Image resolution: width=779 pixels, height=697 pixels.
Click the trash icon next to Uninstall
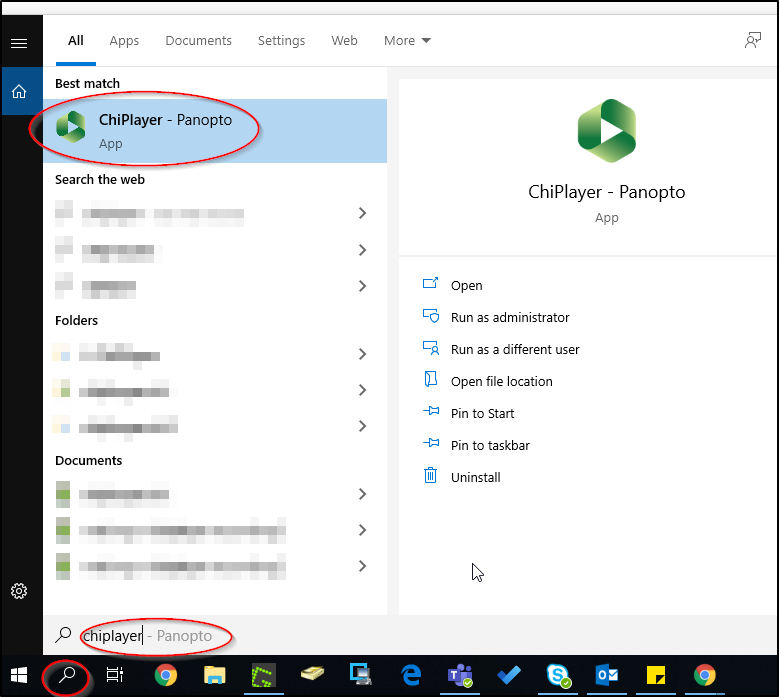pos(430,475)
